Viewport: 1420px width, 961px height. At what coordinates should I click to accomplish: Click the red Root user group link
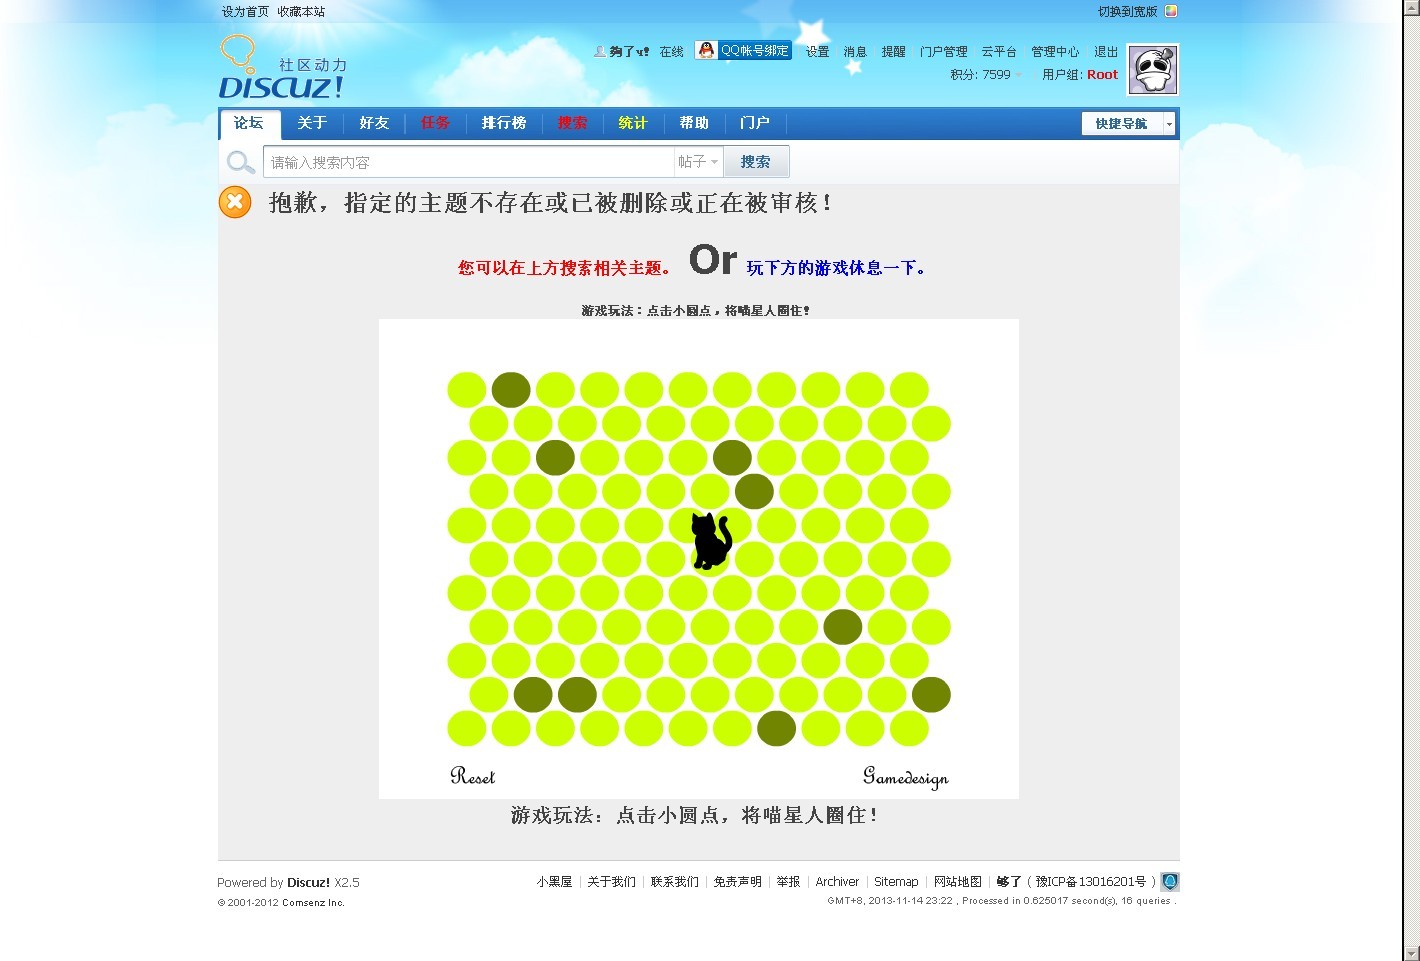coord(1102,75)
